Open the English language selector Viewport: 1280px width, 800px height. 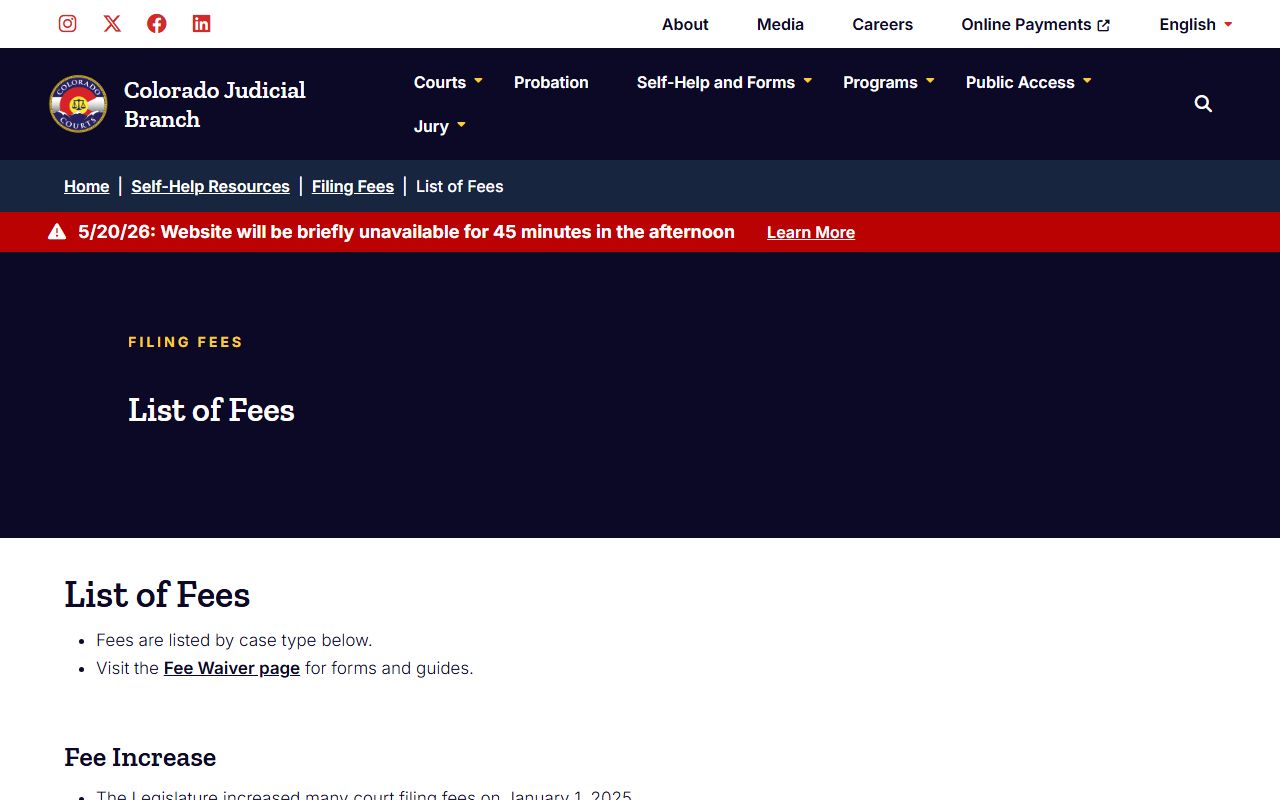coord(1196,24)
